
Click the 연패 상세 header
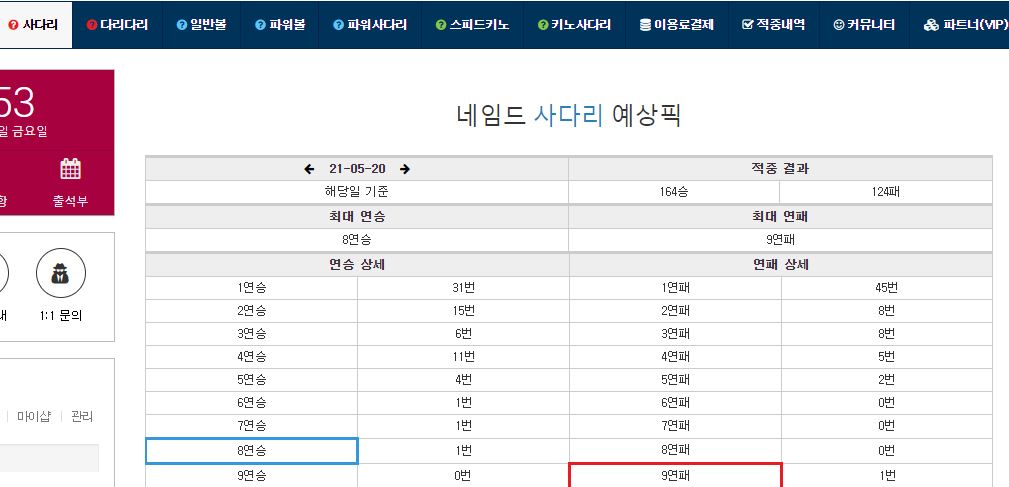[781, 265]
